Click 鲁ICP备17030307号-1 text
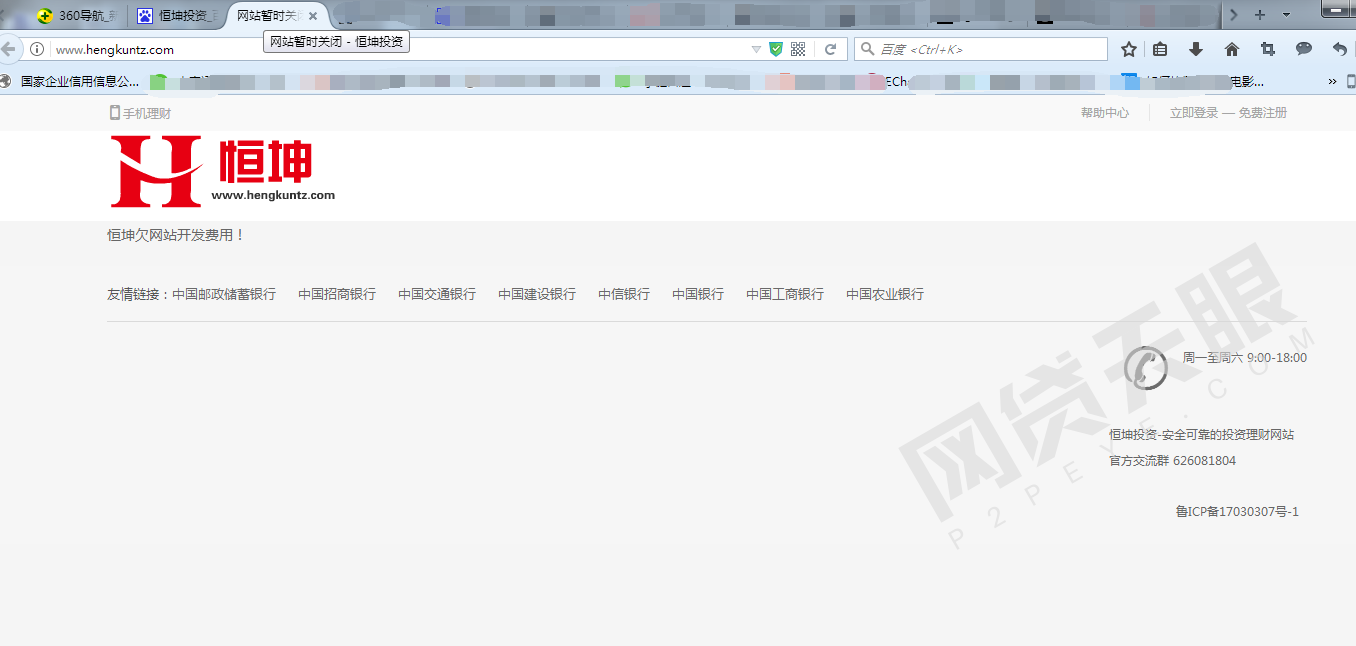The height and width of the screenshot is (646, 1356). 1237,512
